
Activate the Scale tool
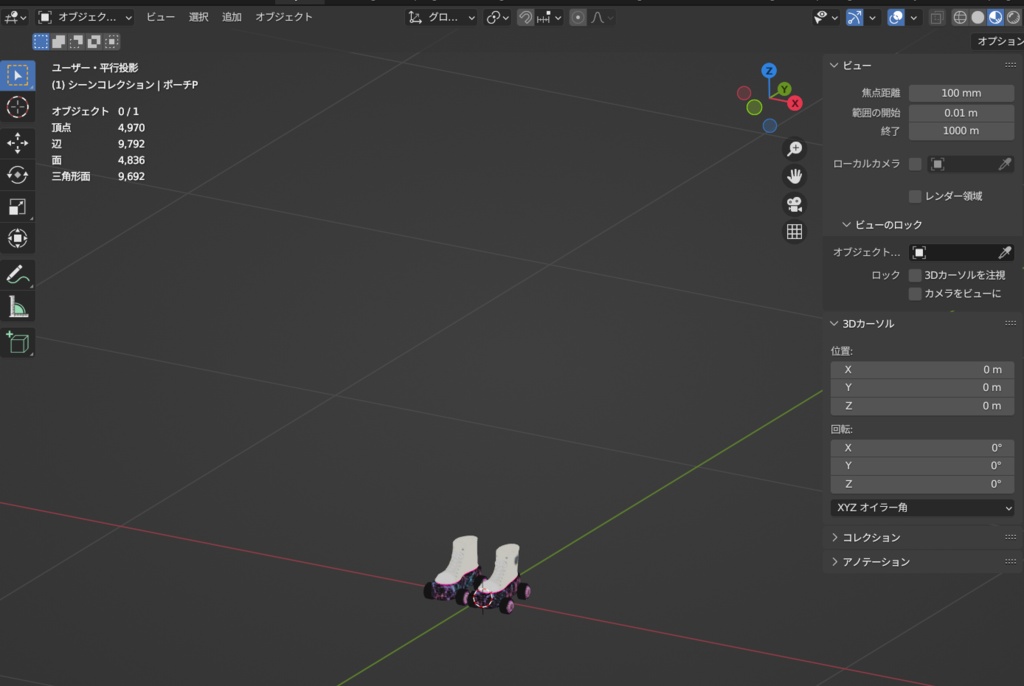click(x=18, y=207)
